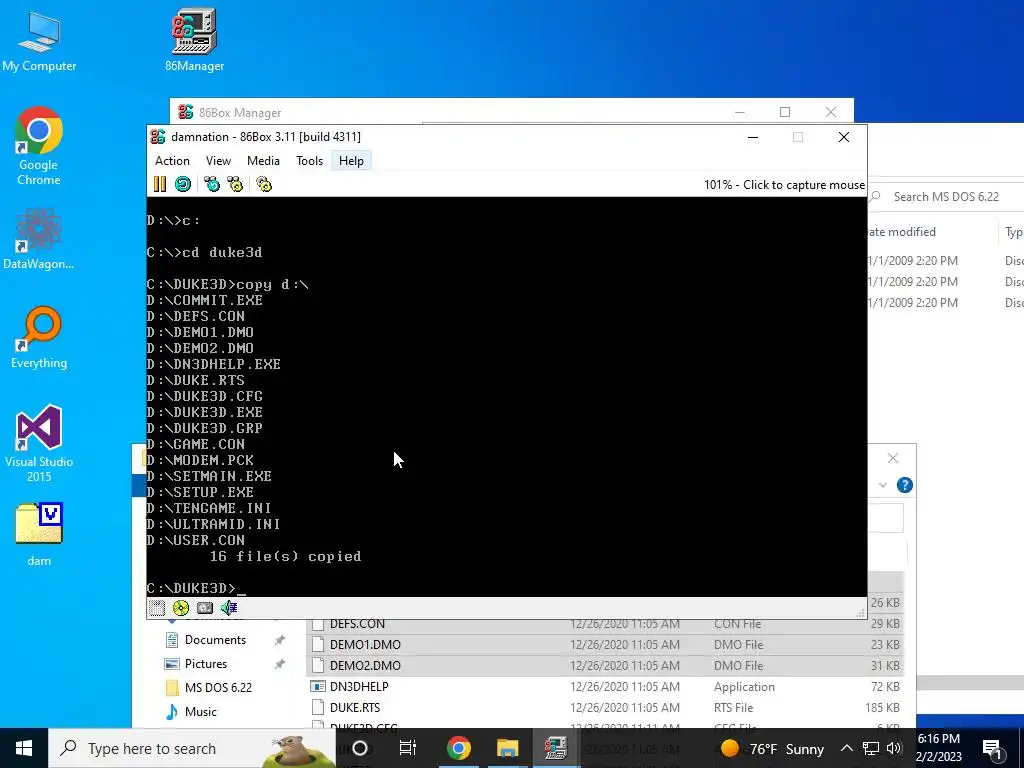Send Ctrl+Alt+Del via toolbar icon

[212, 184]
